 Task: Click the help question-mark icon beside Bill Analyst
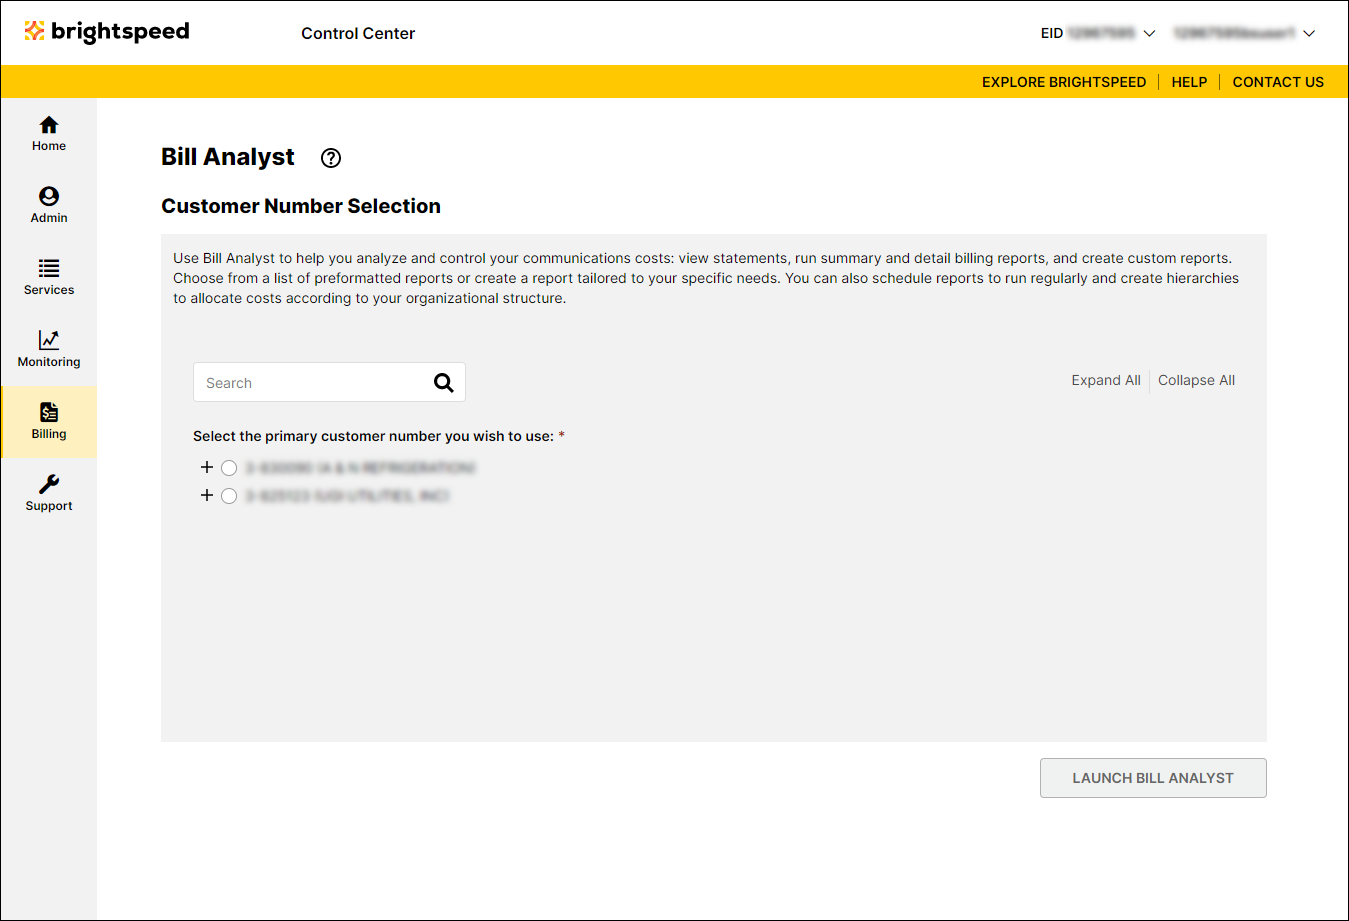tap(331, 158)
